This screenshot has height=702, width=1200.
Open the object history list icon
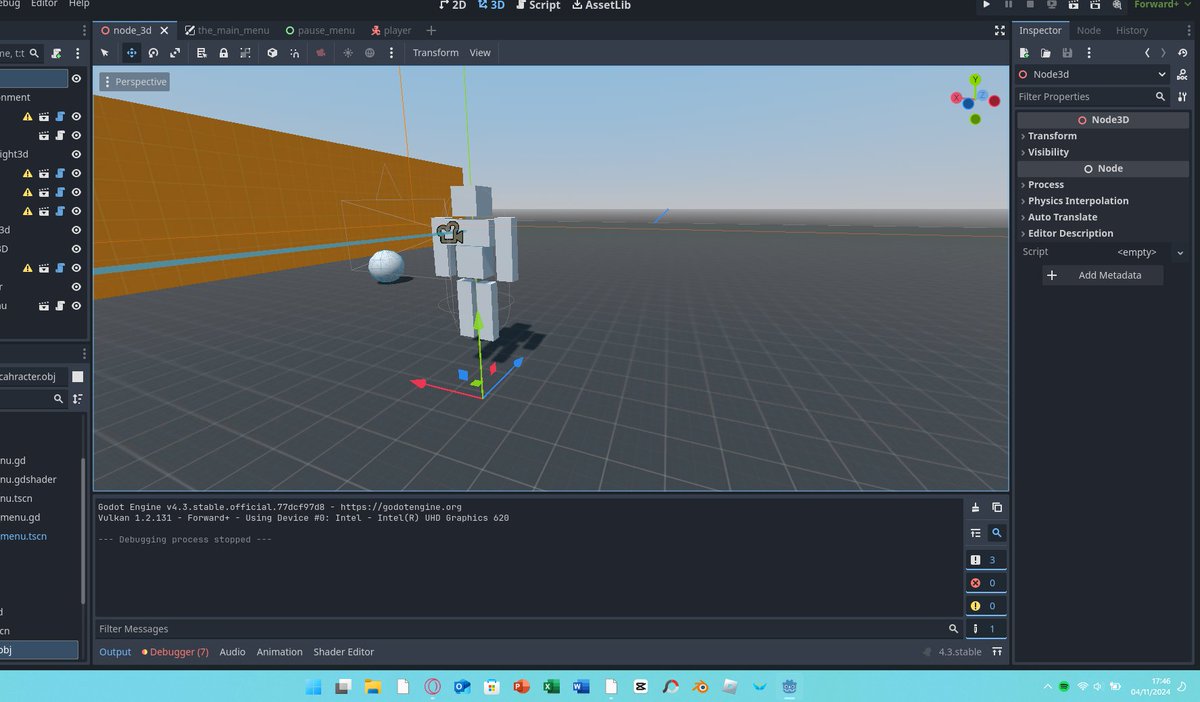coord(1182,53)
